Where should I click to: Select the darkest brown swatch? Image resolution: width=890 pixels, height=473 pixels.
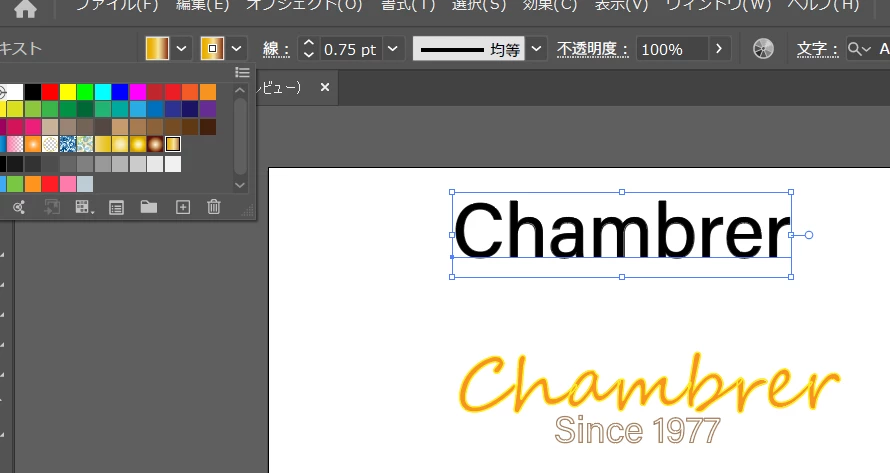(208, 127)
